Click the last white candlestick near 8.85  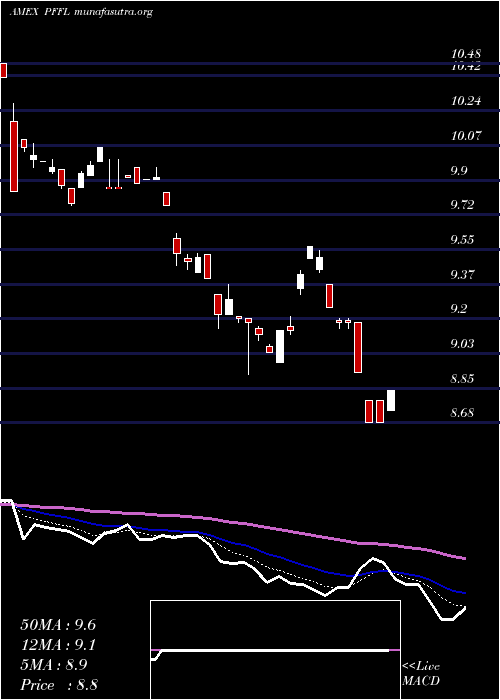tap(391, 400)
